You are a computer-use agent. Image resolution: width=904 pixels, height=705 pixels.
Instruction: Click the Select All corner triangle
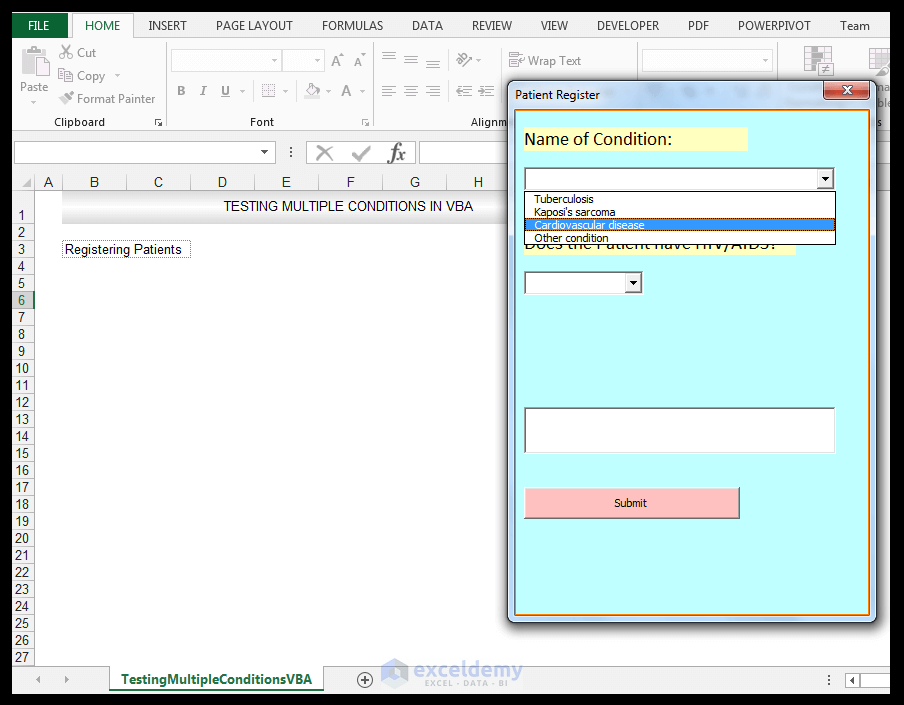coord(27,183)
